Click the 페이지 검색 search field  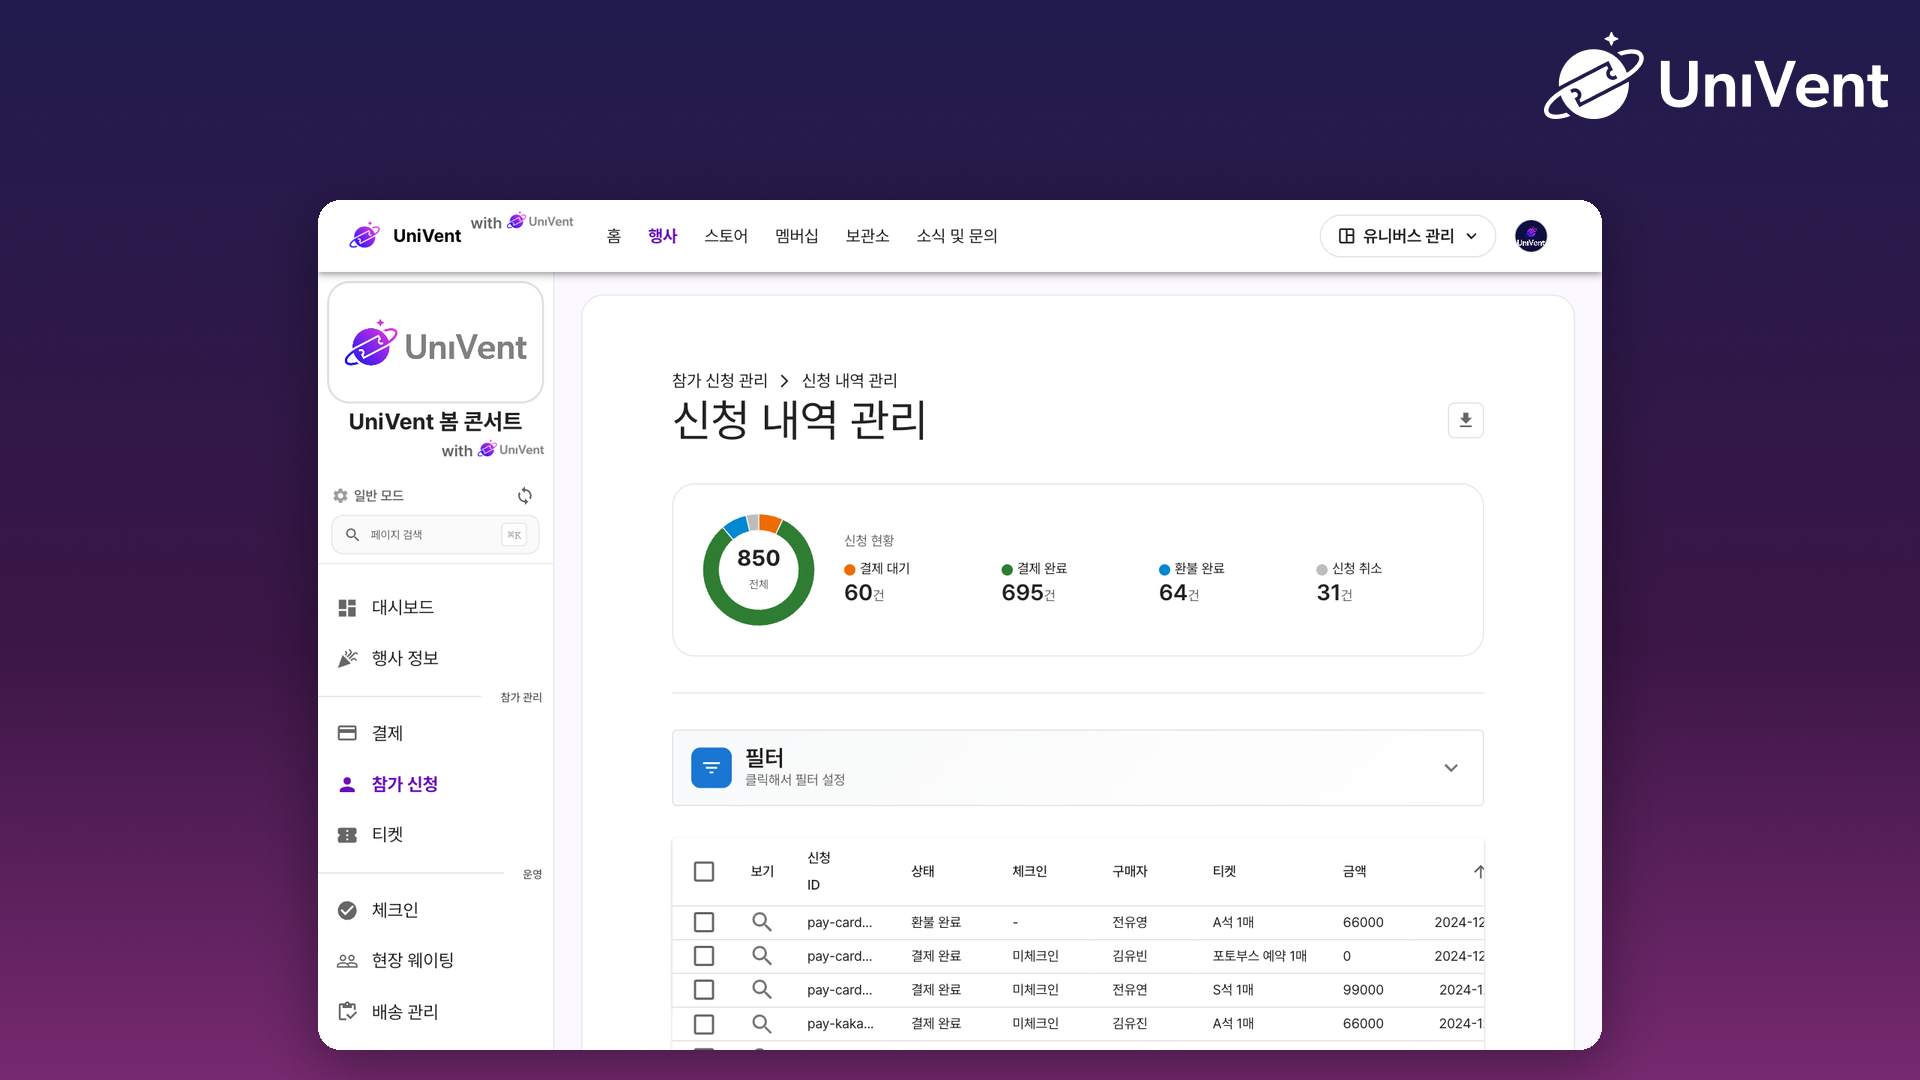pos(435,535)
